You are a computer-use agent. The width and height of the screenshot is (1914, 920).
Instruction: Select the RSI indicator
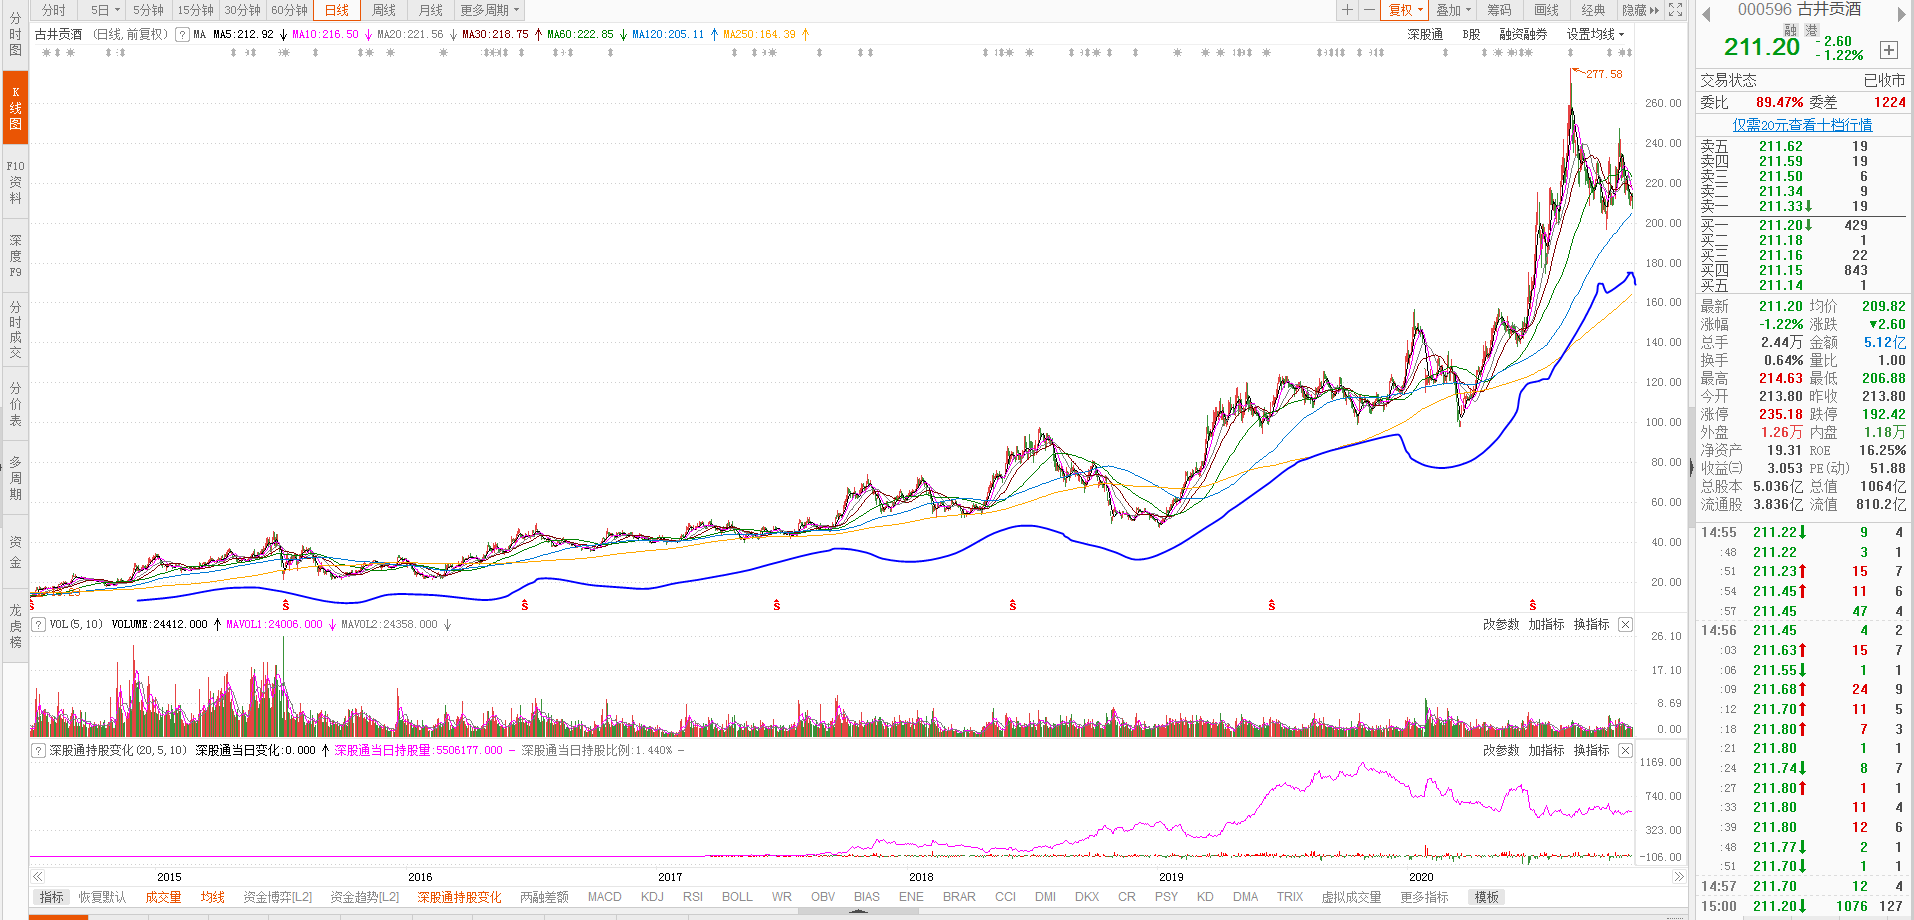coord(693,897)
